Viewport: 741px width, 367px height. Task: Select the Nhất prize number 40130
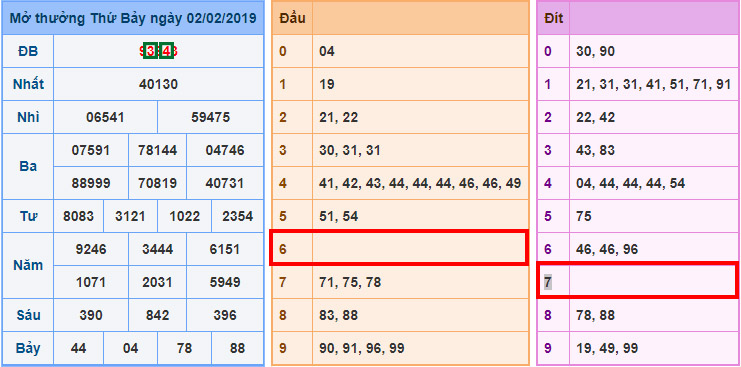click(158, 85)
